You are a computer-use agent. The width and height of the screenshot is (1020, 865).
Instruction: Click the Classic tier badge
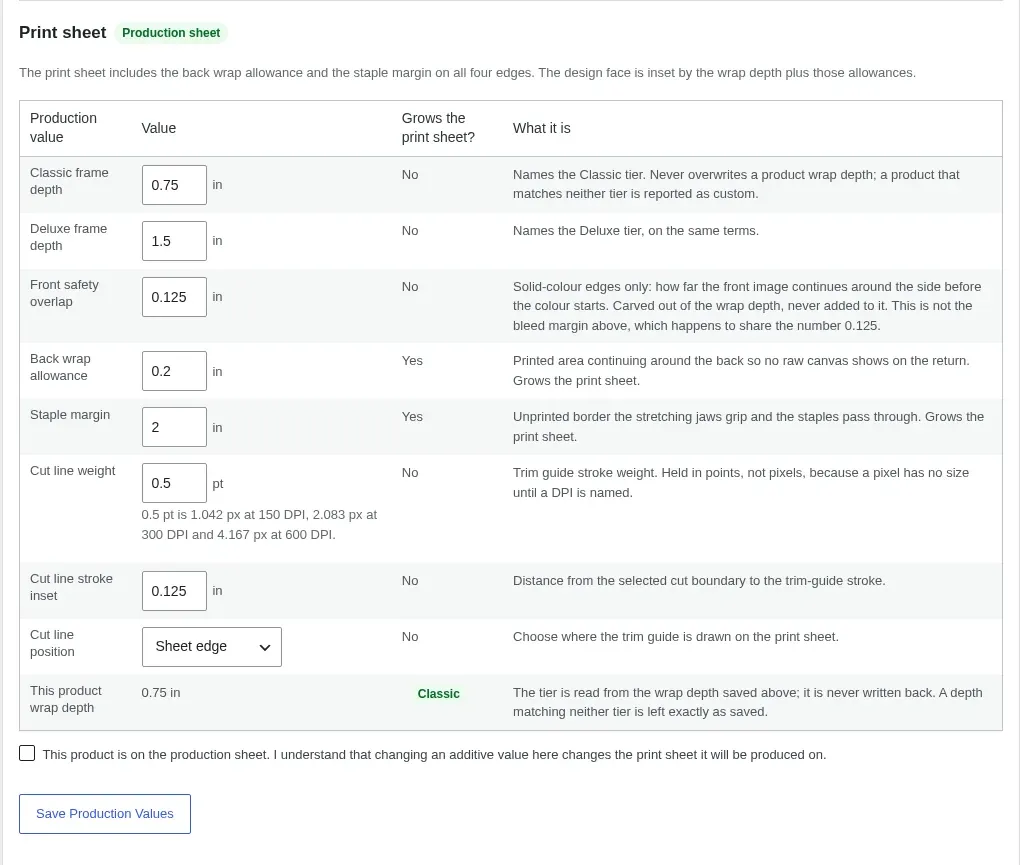(x=438, y=694)
